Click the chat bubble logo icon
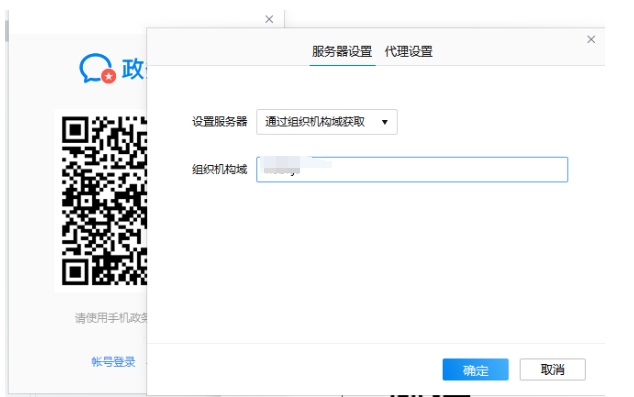This screenshot has height=397, width=634. coord(97,68)
